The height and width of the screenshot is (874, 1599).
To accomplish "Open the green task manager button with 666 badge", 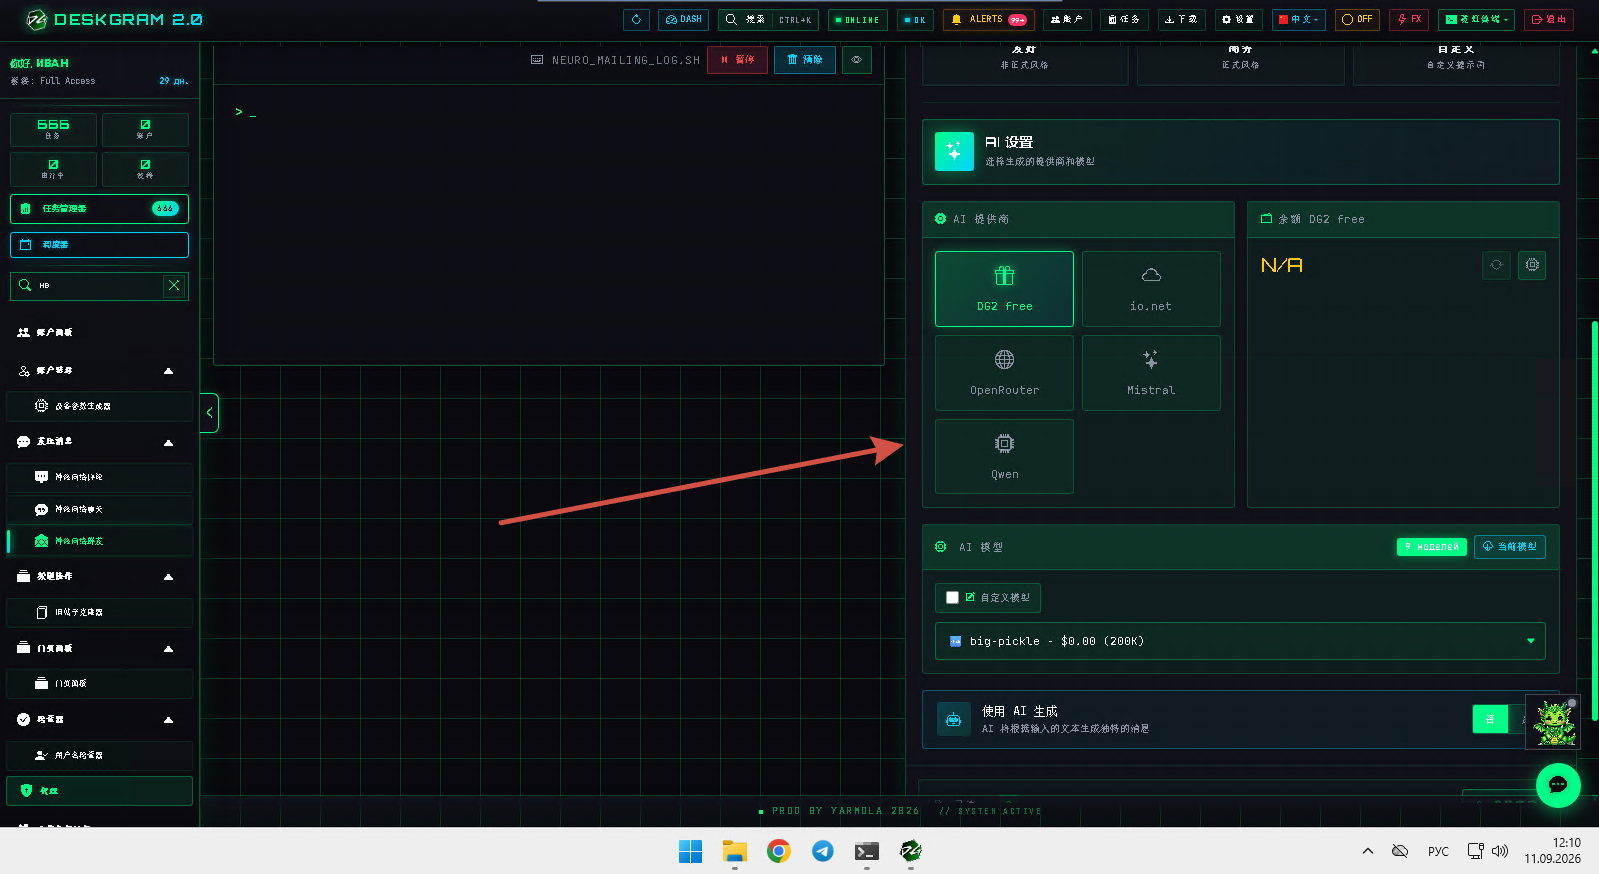I will [99, 209].
